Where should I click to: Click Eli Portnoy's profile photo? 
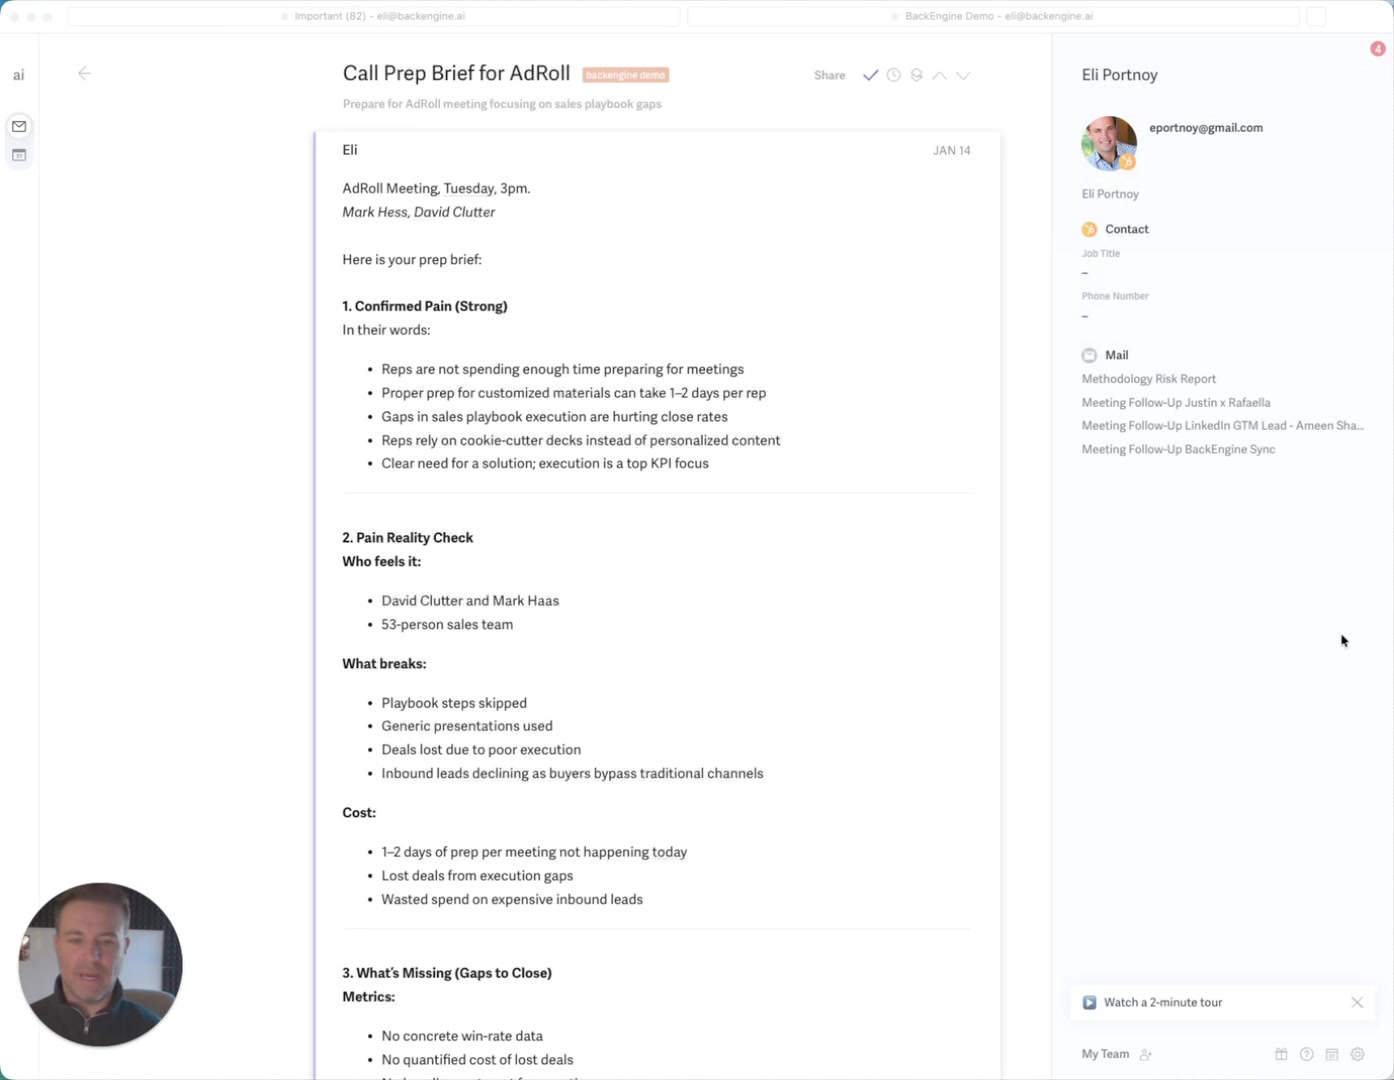tap(1109, 143)
